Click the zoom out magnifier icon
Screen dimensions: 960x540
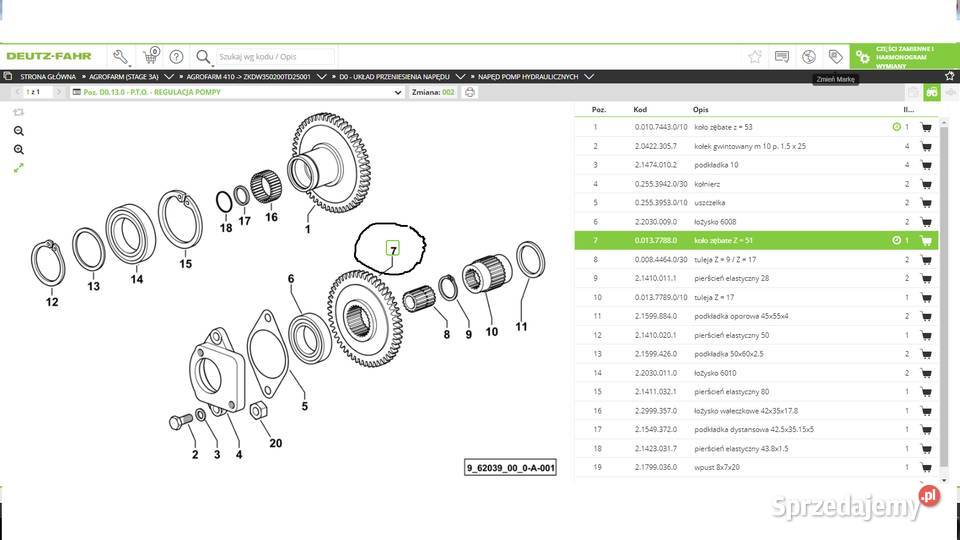(x=19, y=131)
